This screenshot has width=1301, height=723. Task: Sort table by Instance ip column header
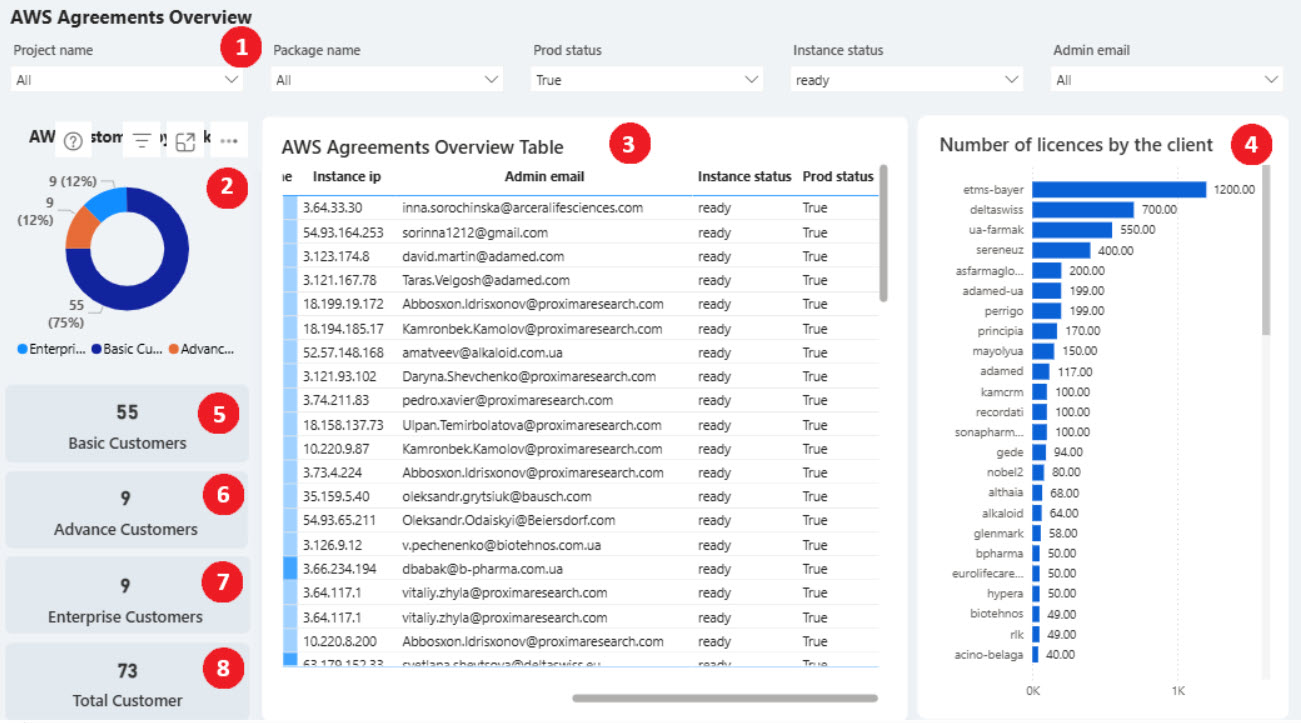pyautogui.click(x=346, y=177)
